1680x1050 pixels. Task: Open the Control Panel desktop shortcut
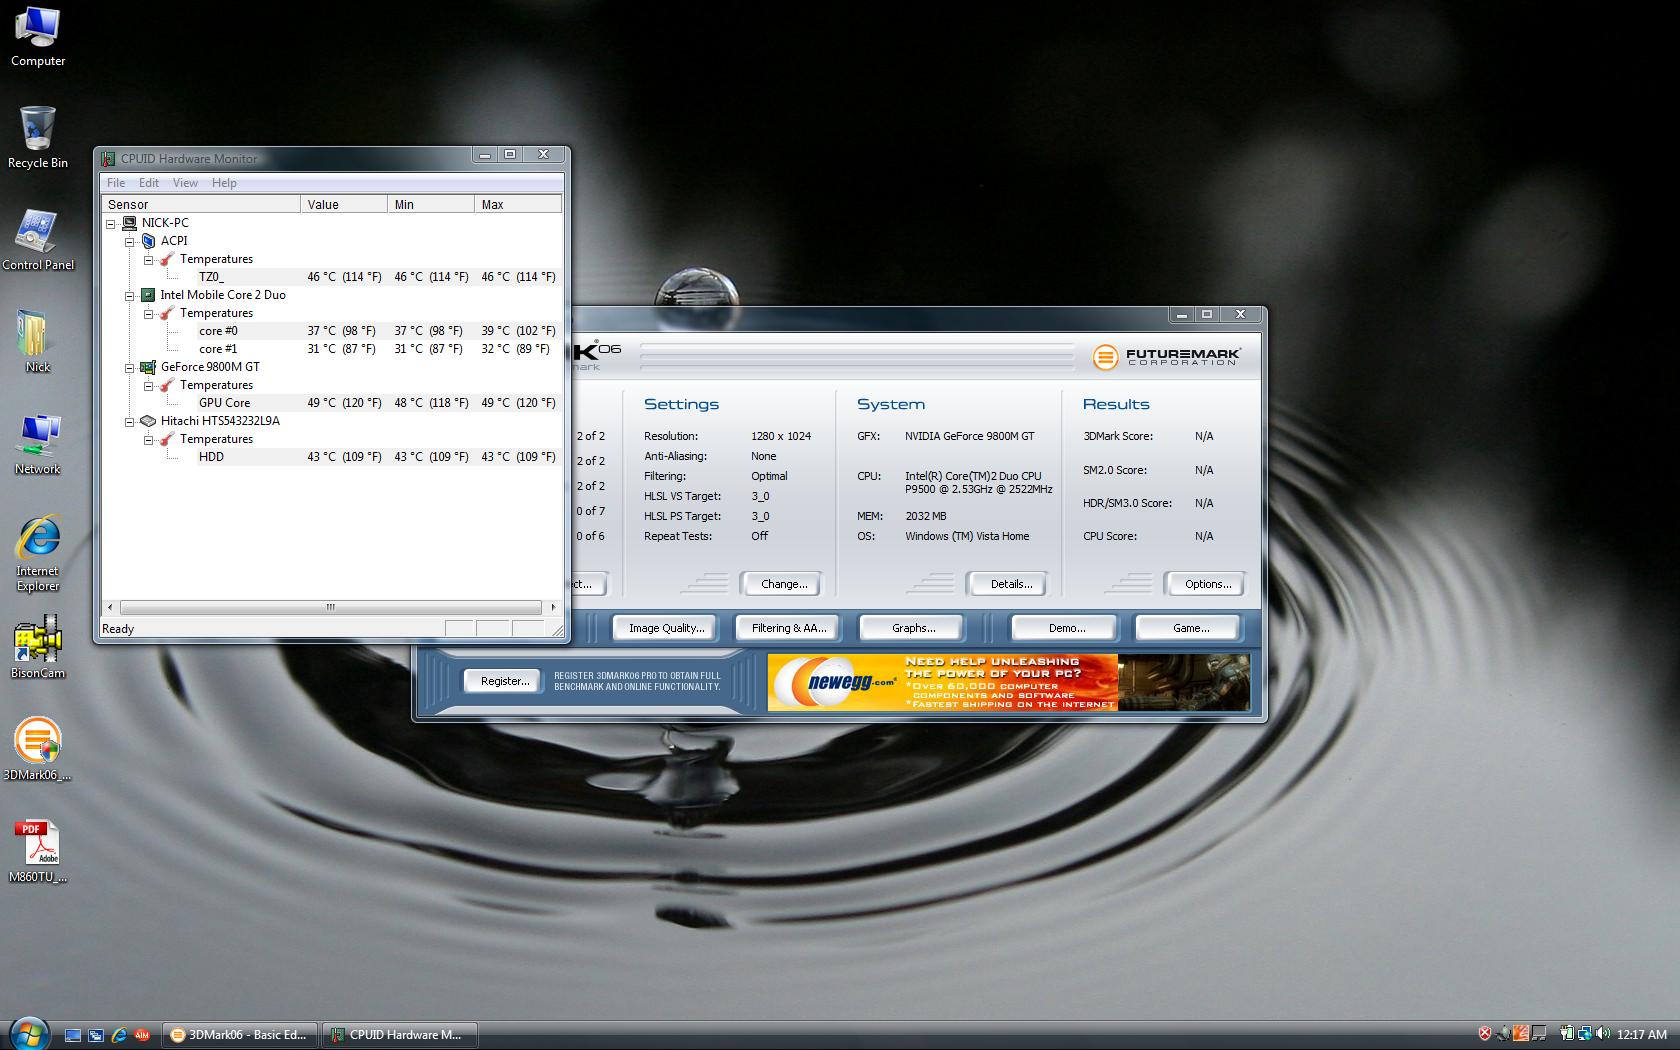point(37,240)
